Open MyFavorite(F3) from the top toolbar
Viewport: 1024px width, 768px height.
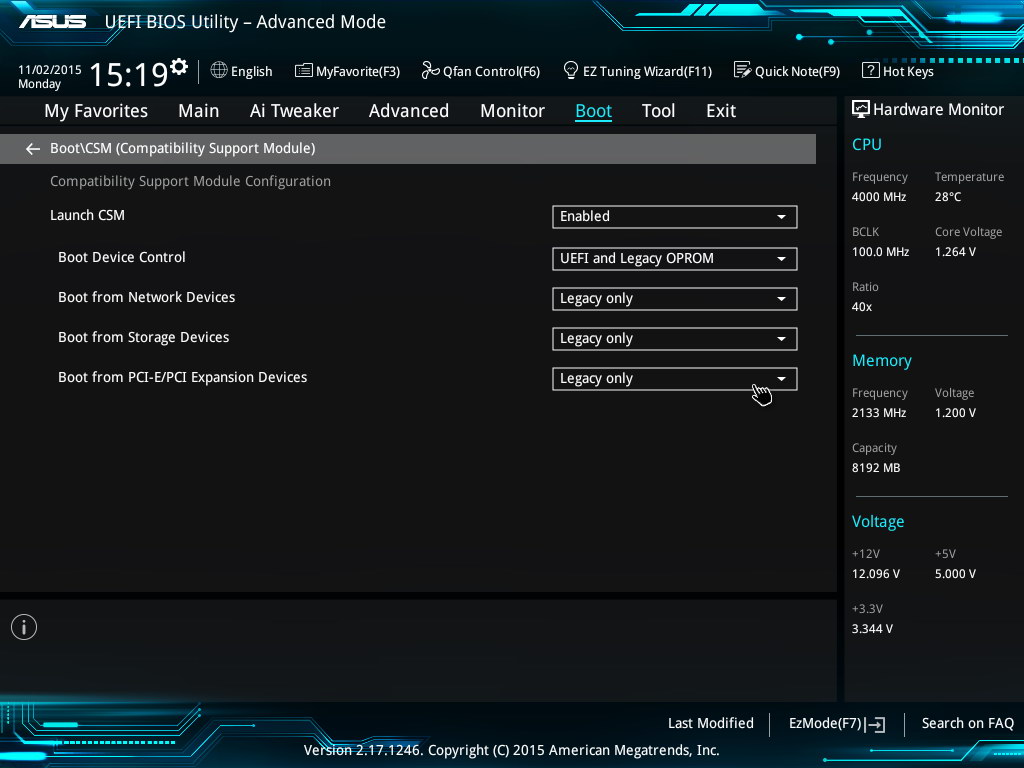347,71
